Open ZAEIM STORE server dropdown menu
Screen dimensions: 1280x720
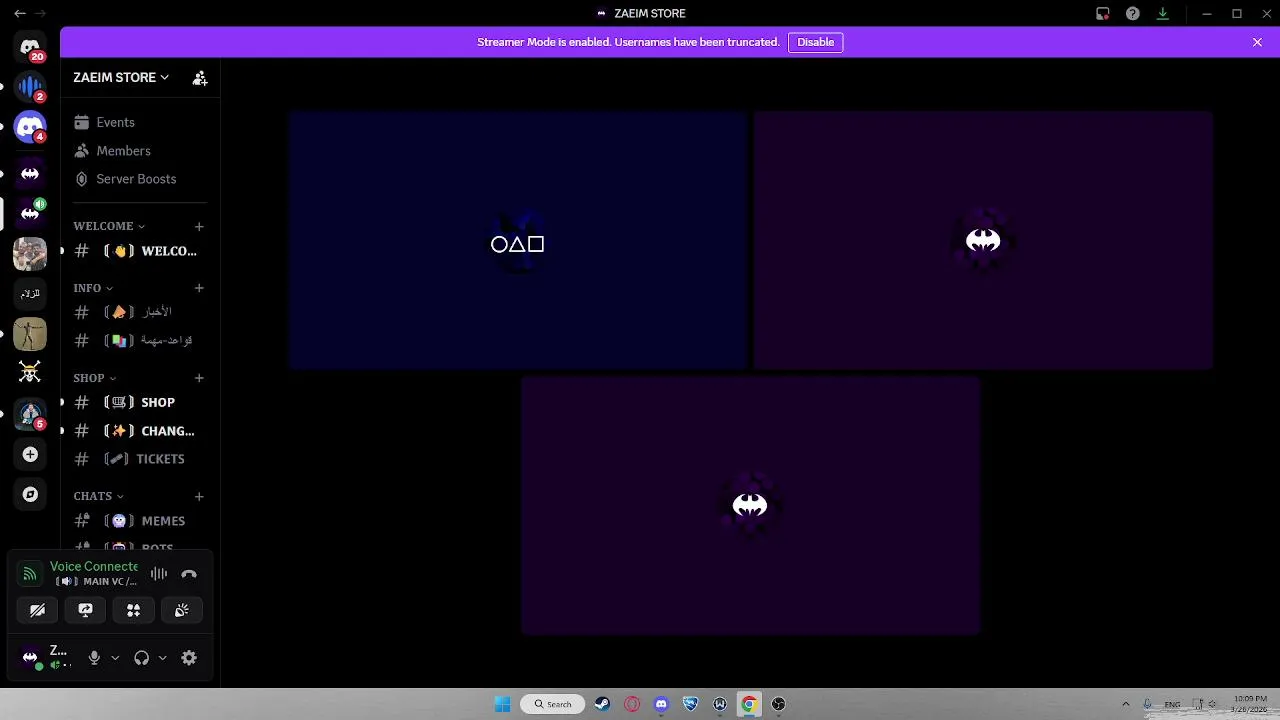point(121,77)
